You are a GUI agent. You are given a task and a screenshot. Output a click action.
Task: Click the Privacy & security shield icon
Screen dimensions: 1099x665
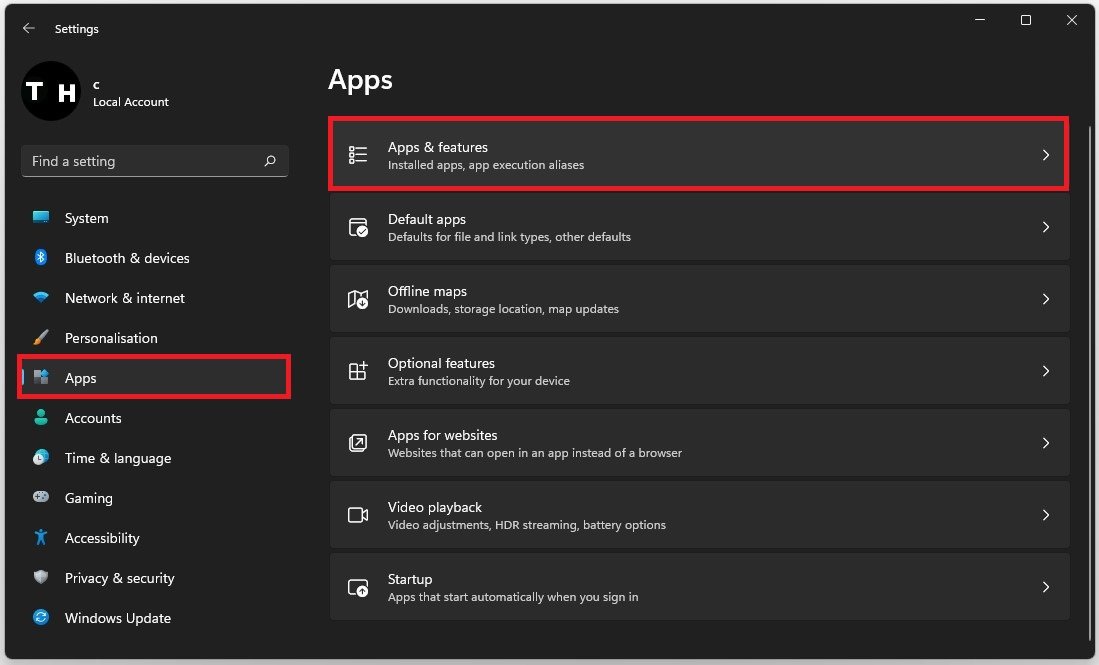(41, 578)
